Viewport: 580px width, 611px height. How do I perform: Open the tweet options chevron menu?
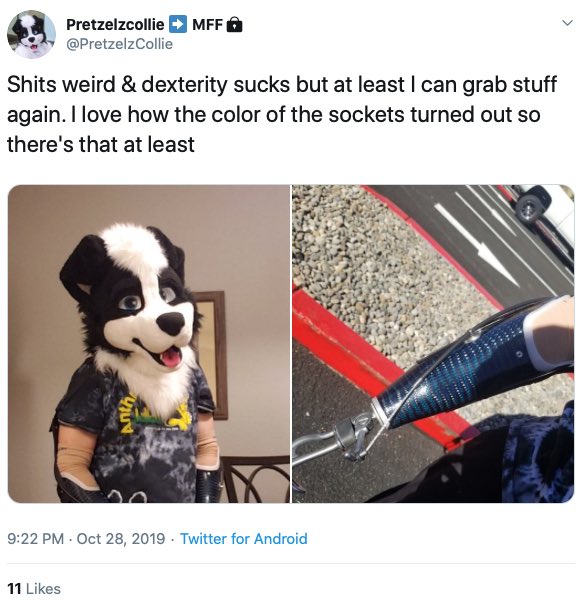pos(567,23)
